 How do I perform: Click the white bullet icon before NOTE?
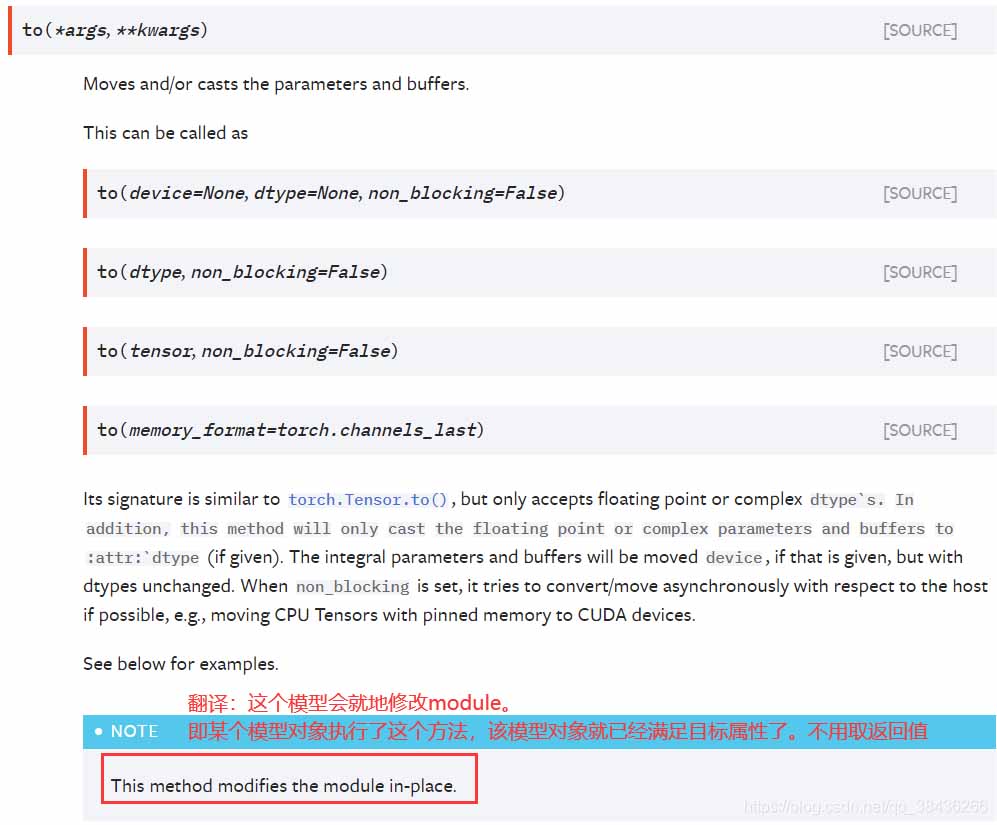pos(99,731)
